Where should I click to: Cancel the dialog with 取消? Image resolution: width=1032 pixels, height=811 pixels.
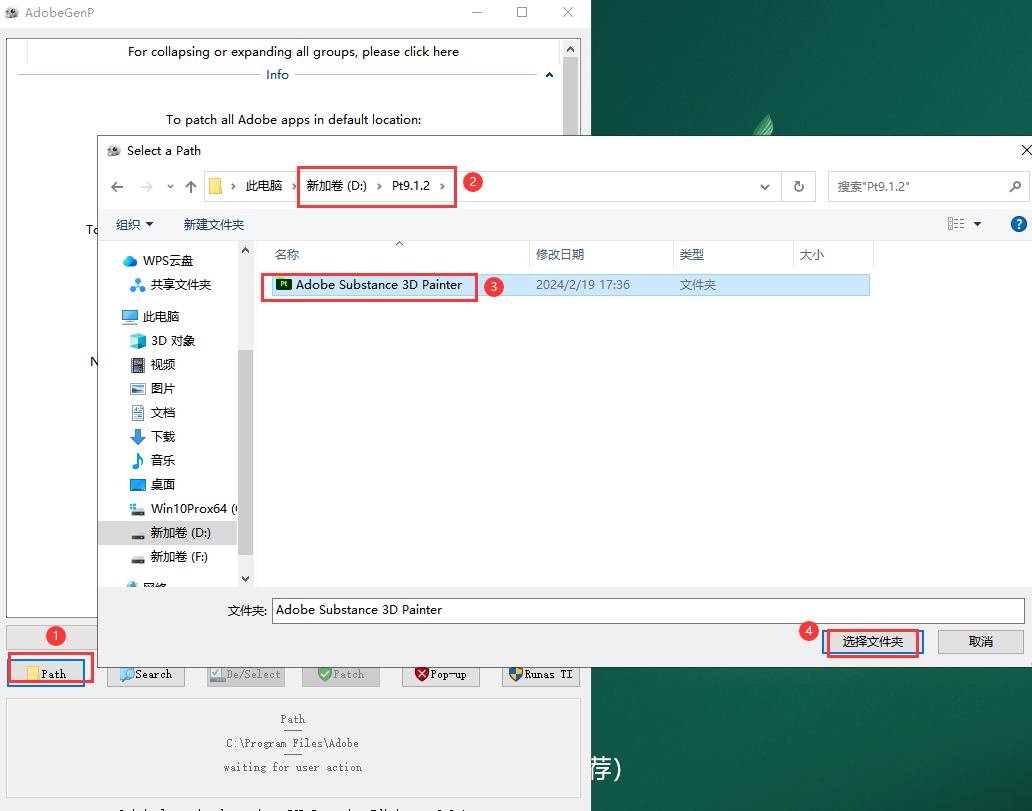[x=981, y=642]
